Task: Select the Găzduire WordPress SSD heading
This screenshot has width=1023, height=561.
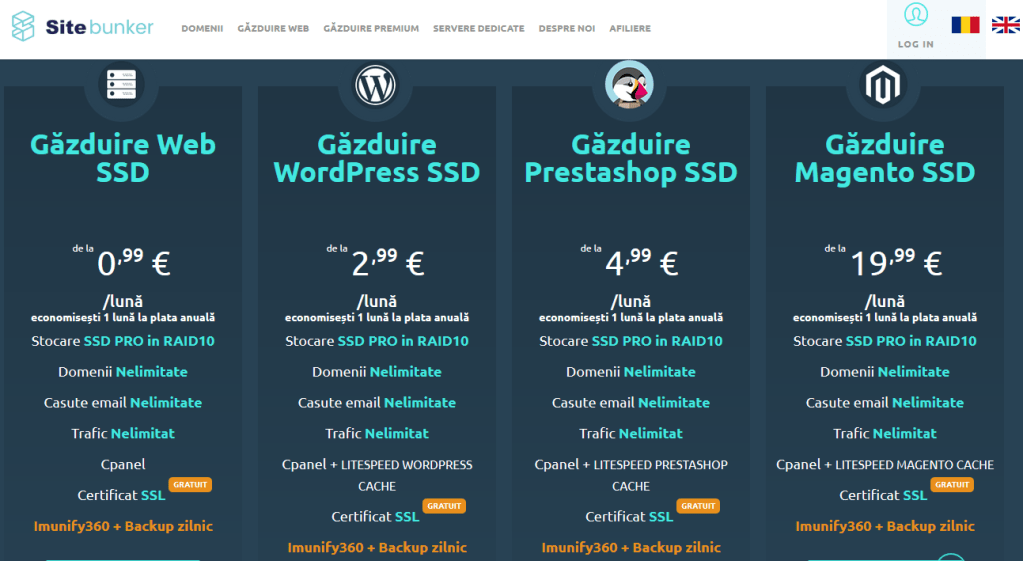Action: 377,158
